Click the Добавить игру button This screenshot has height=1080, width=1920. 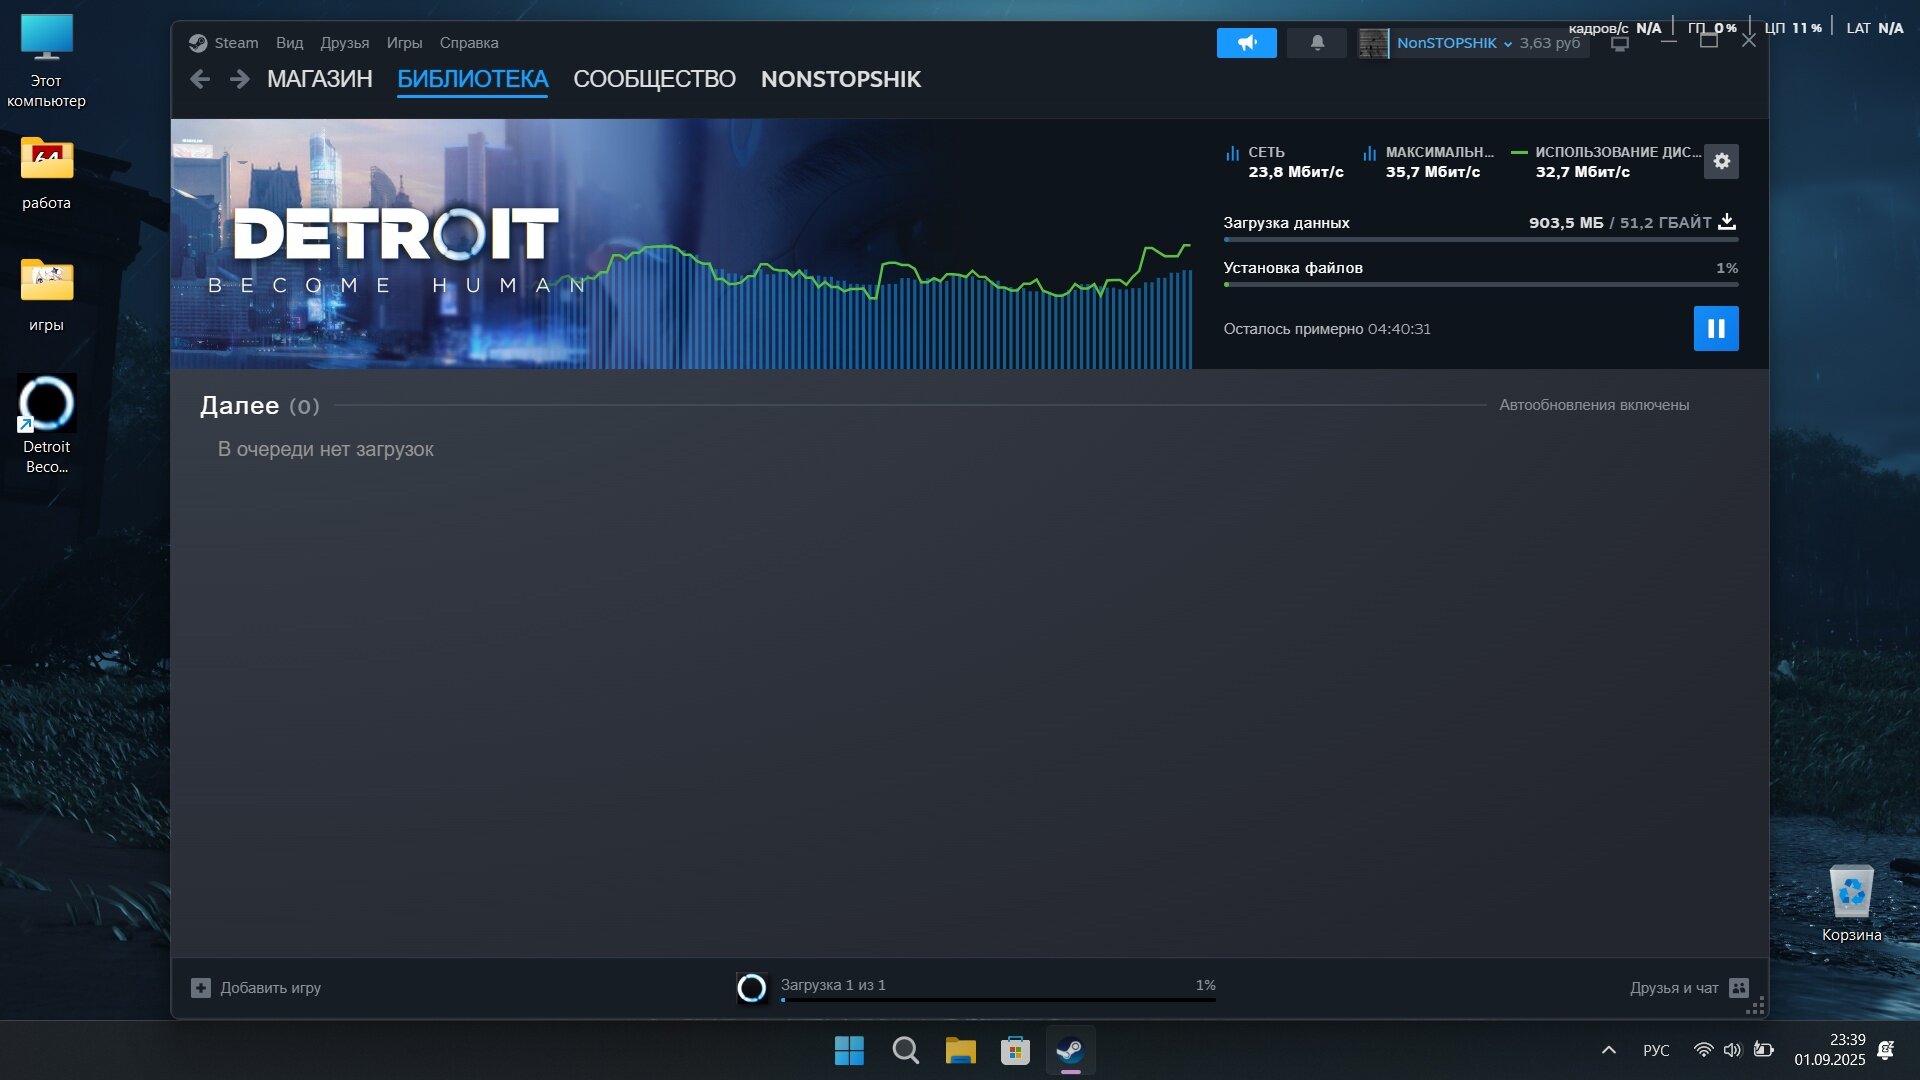256,987
